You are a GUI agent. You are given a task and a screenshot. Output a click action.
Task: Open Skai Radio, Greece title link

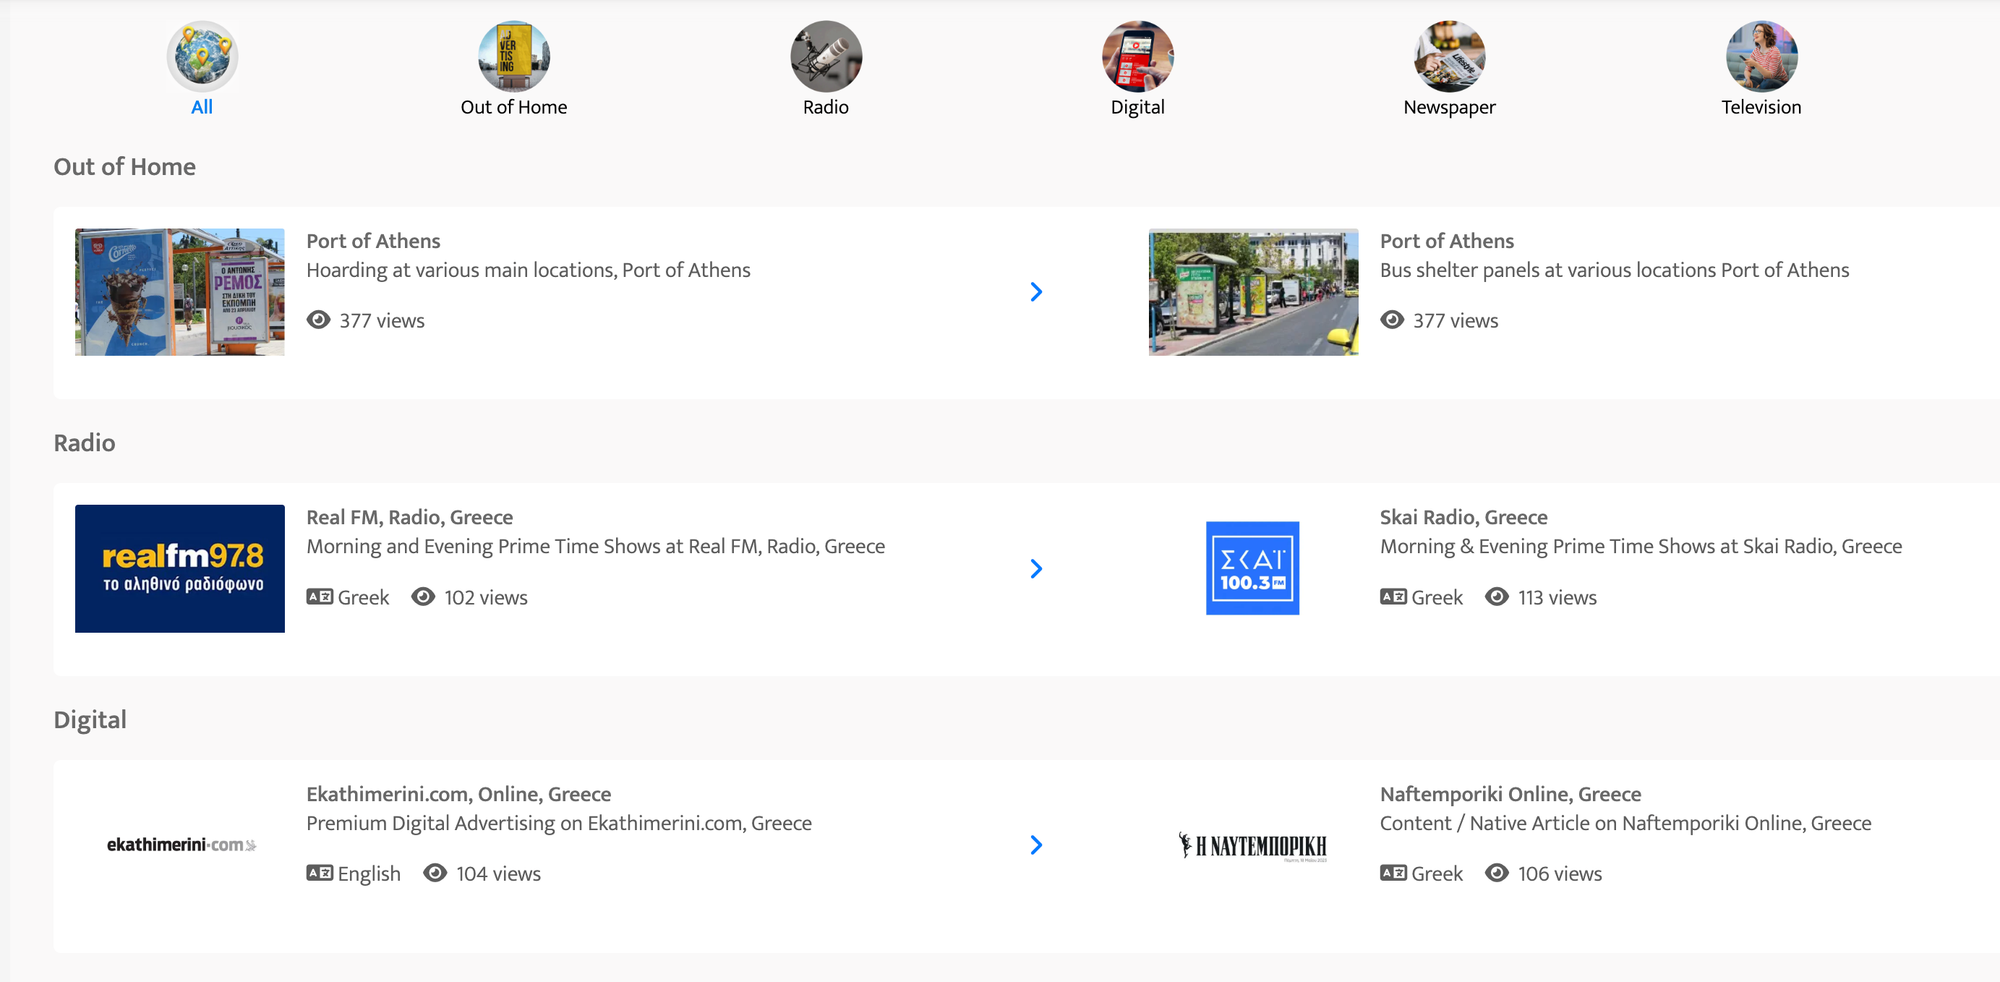1463,517
